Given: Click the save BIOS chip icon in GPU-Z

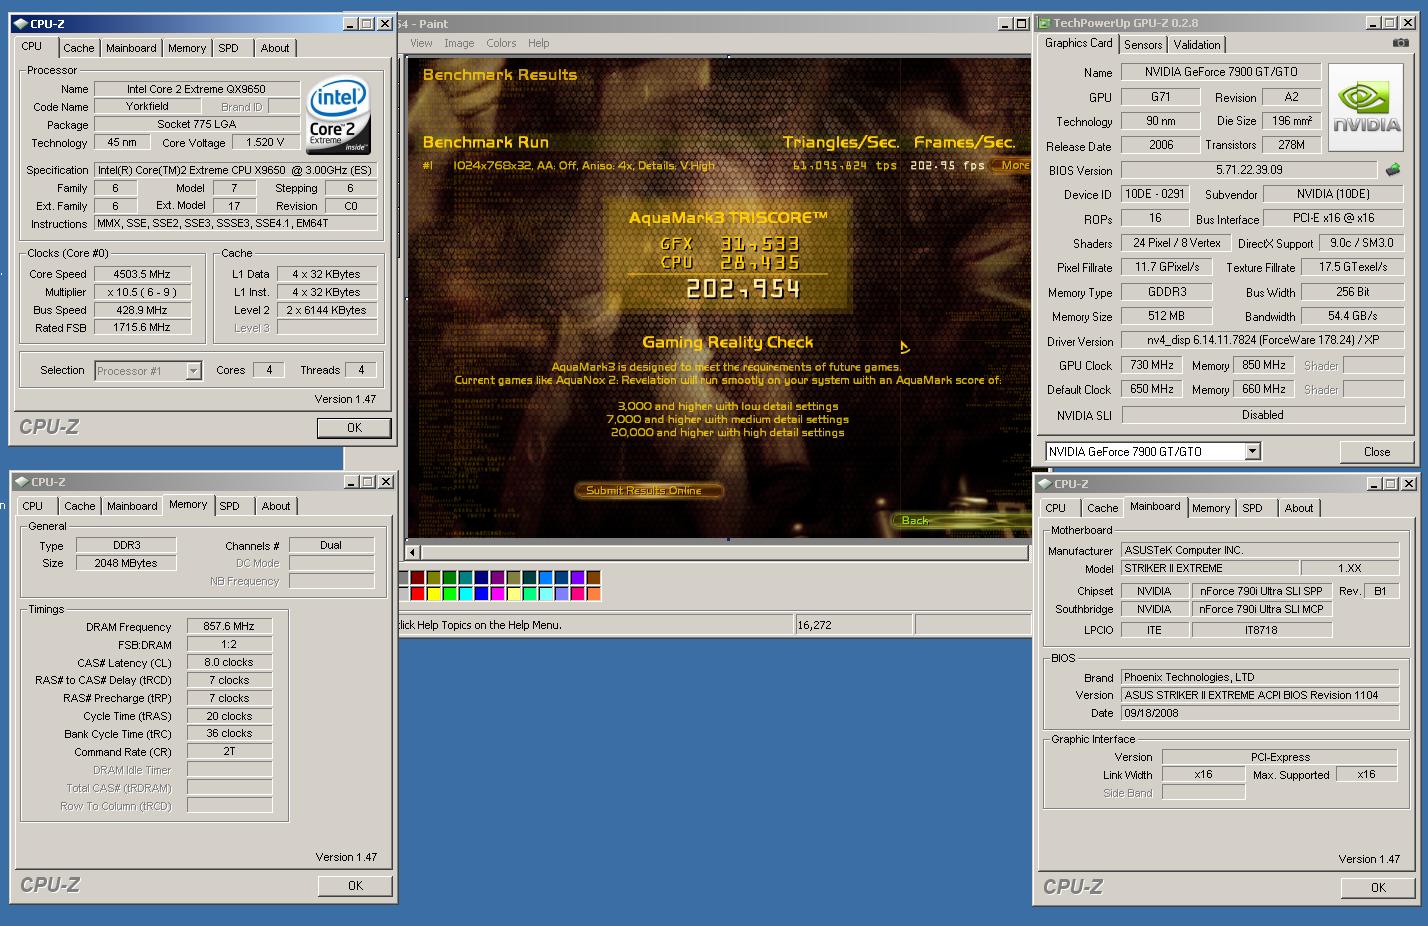Looking at the screenshot, I should pos(1392,170).
